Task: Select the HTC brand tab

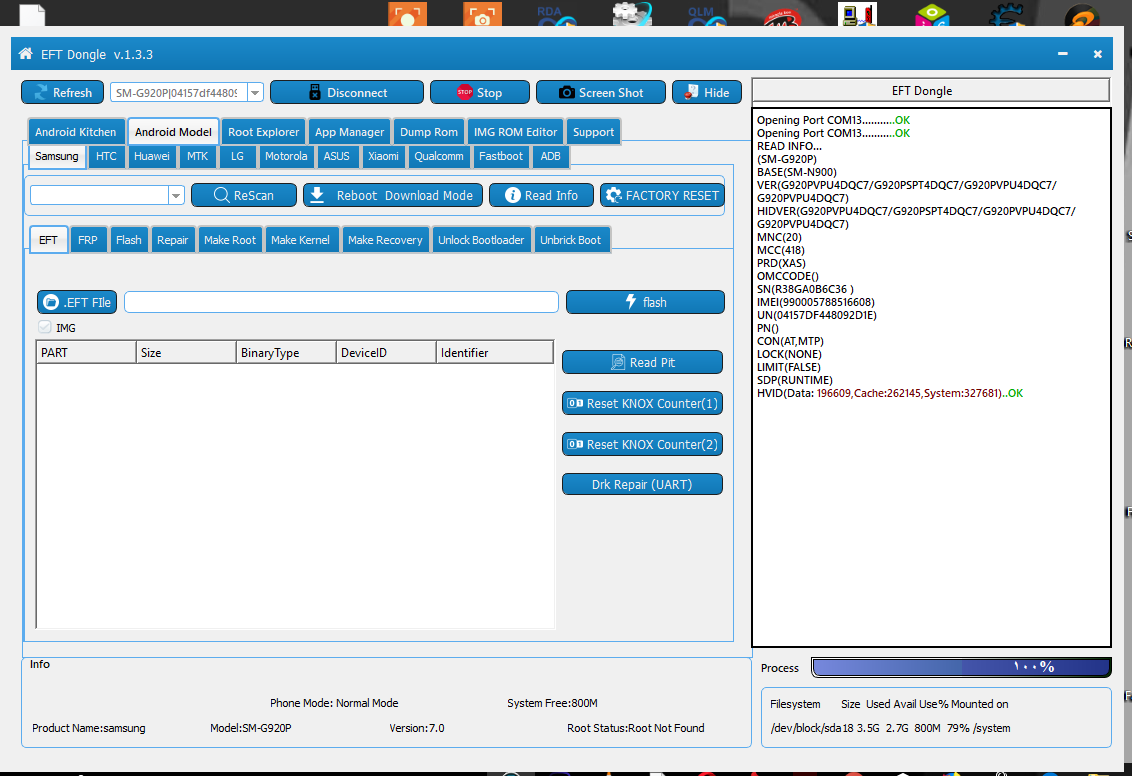Action: coord(106,156)
